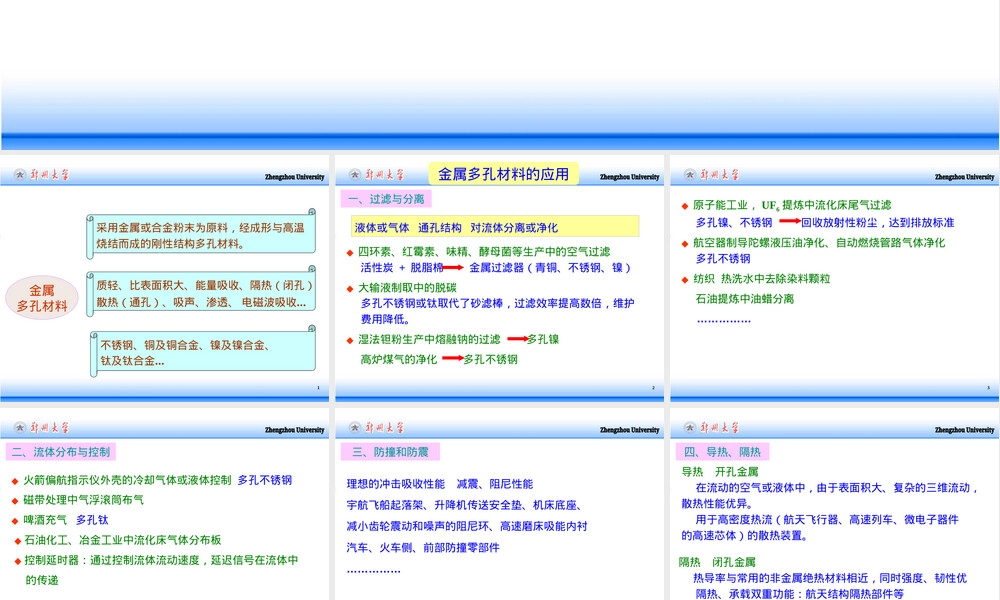
Task: Click Zhengzhou University text on the 原子能工业 slide
Action: pos(964,177)
